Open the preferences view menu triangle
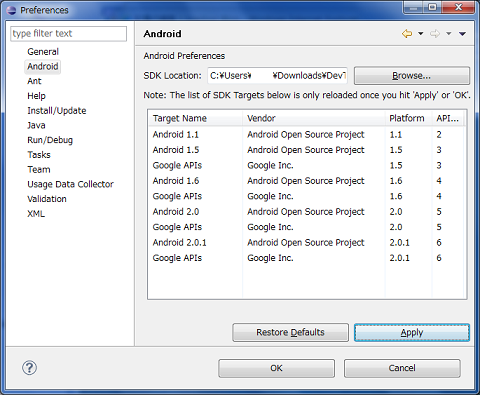The height and width of the screenshot is (395, 480). pos(462,34)
